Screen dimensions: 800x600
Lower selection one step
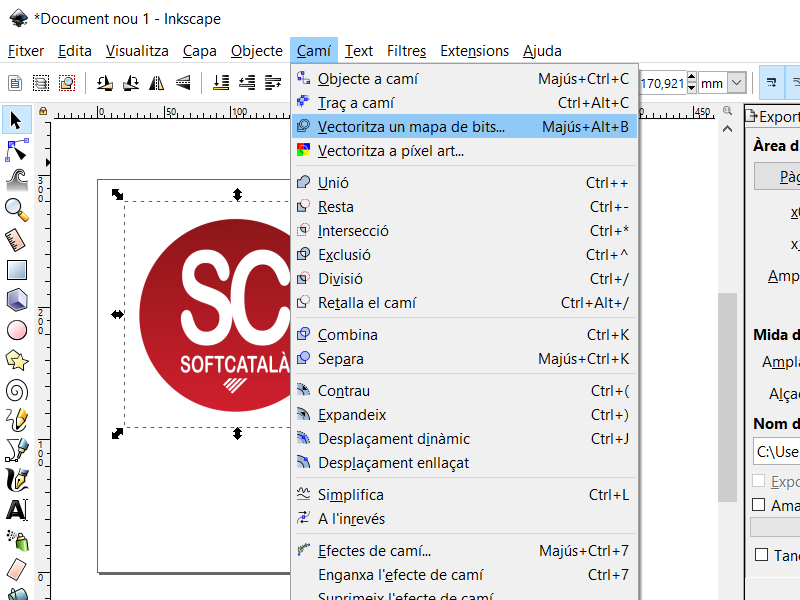(247, 83)
